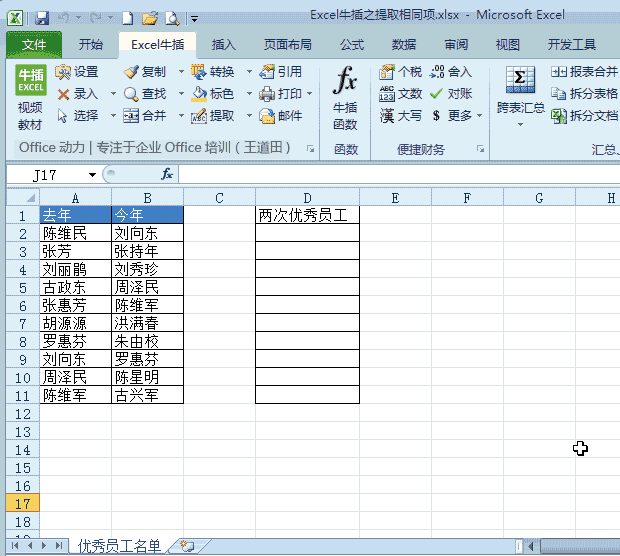Click the 引用 reference tool
Image resolution: width=620 pixels, height=556 pixels.
click(x=280, y=72)
